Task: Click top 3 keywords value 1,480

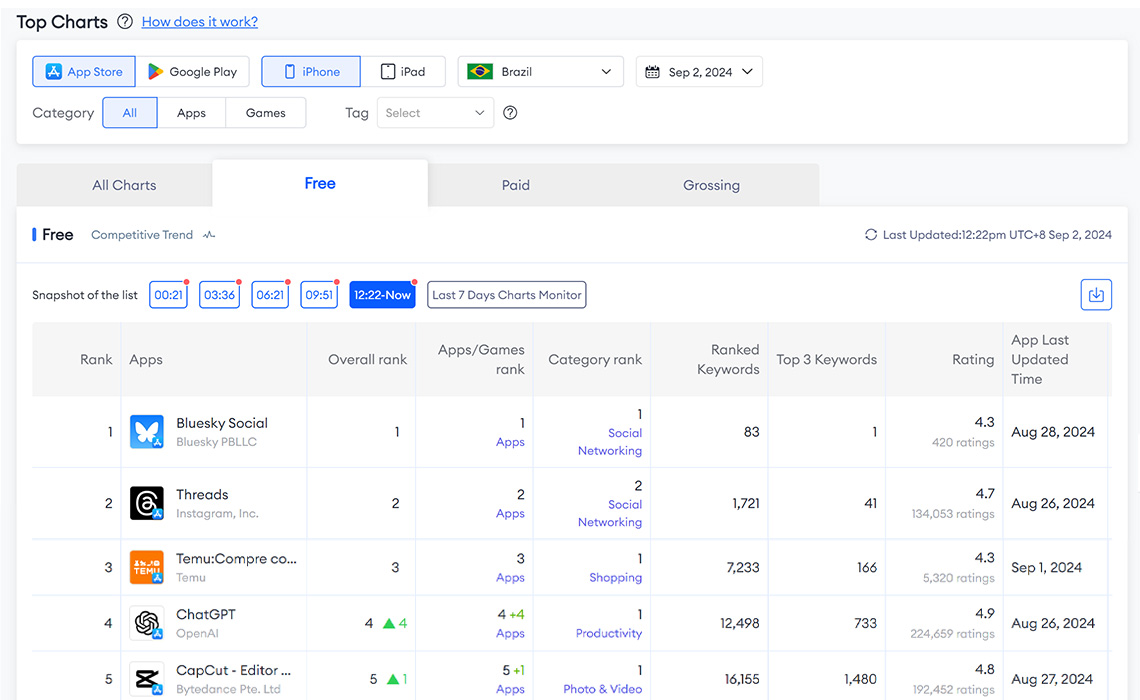Action: tap(860, 679)
